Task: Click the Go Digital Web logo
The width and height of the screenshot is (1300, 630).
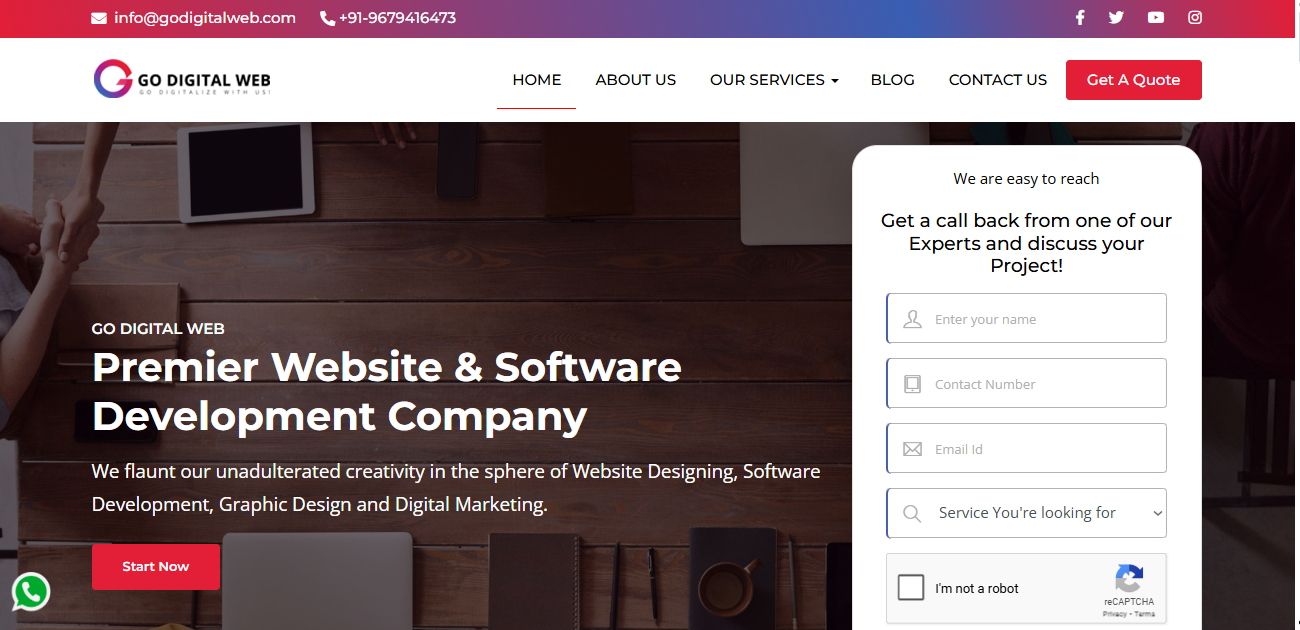Action: pos(182,79)
